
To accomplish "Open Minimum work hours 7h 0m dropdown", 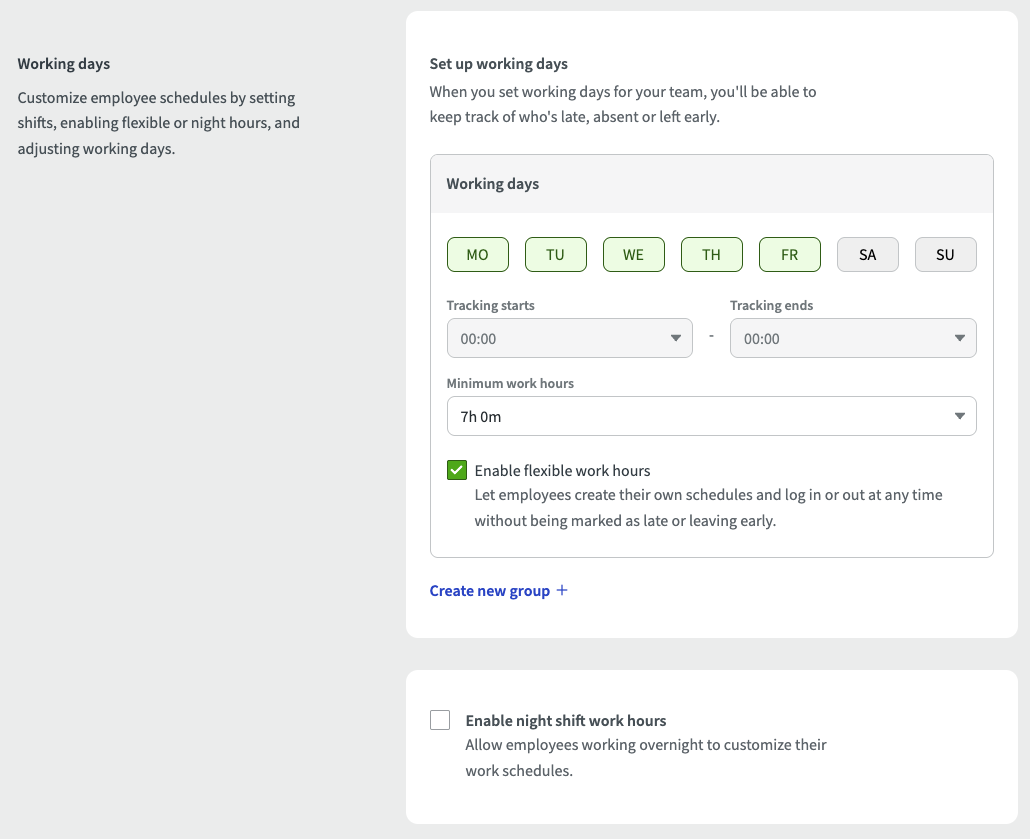I will point(700,416).
